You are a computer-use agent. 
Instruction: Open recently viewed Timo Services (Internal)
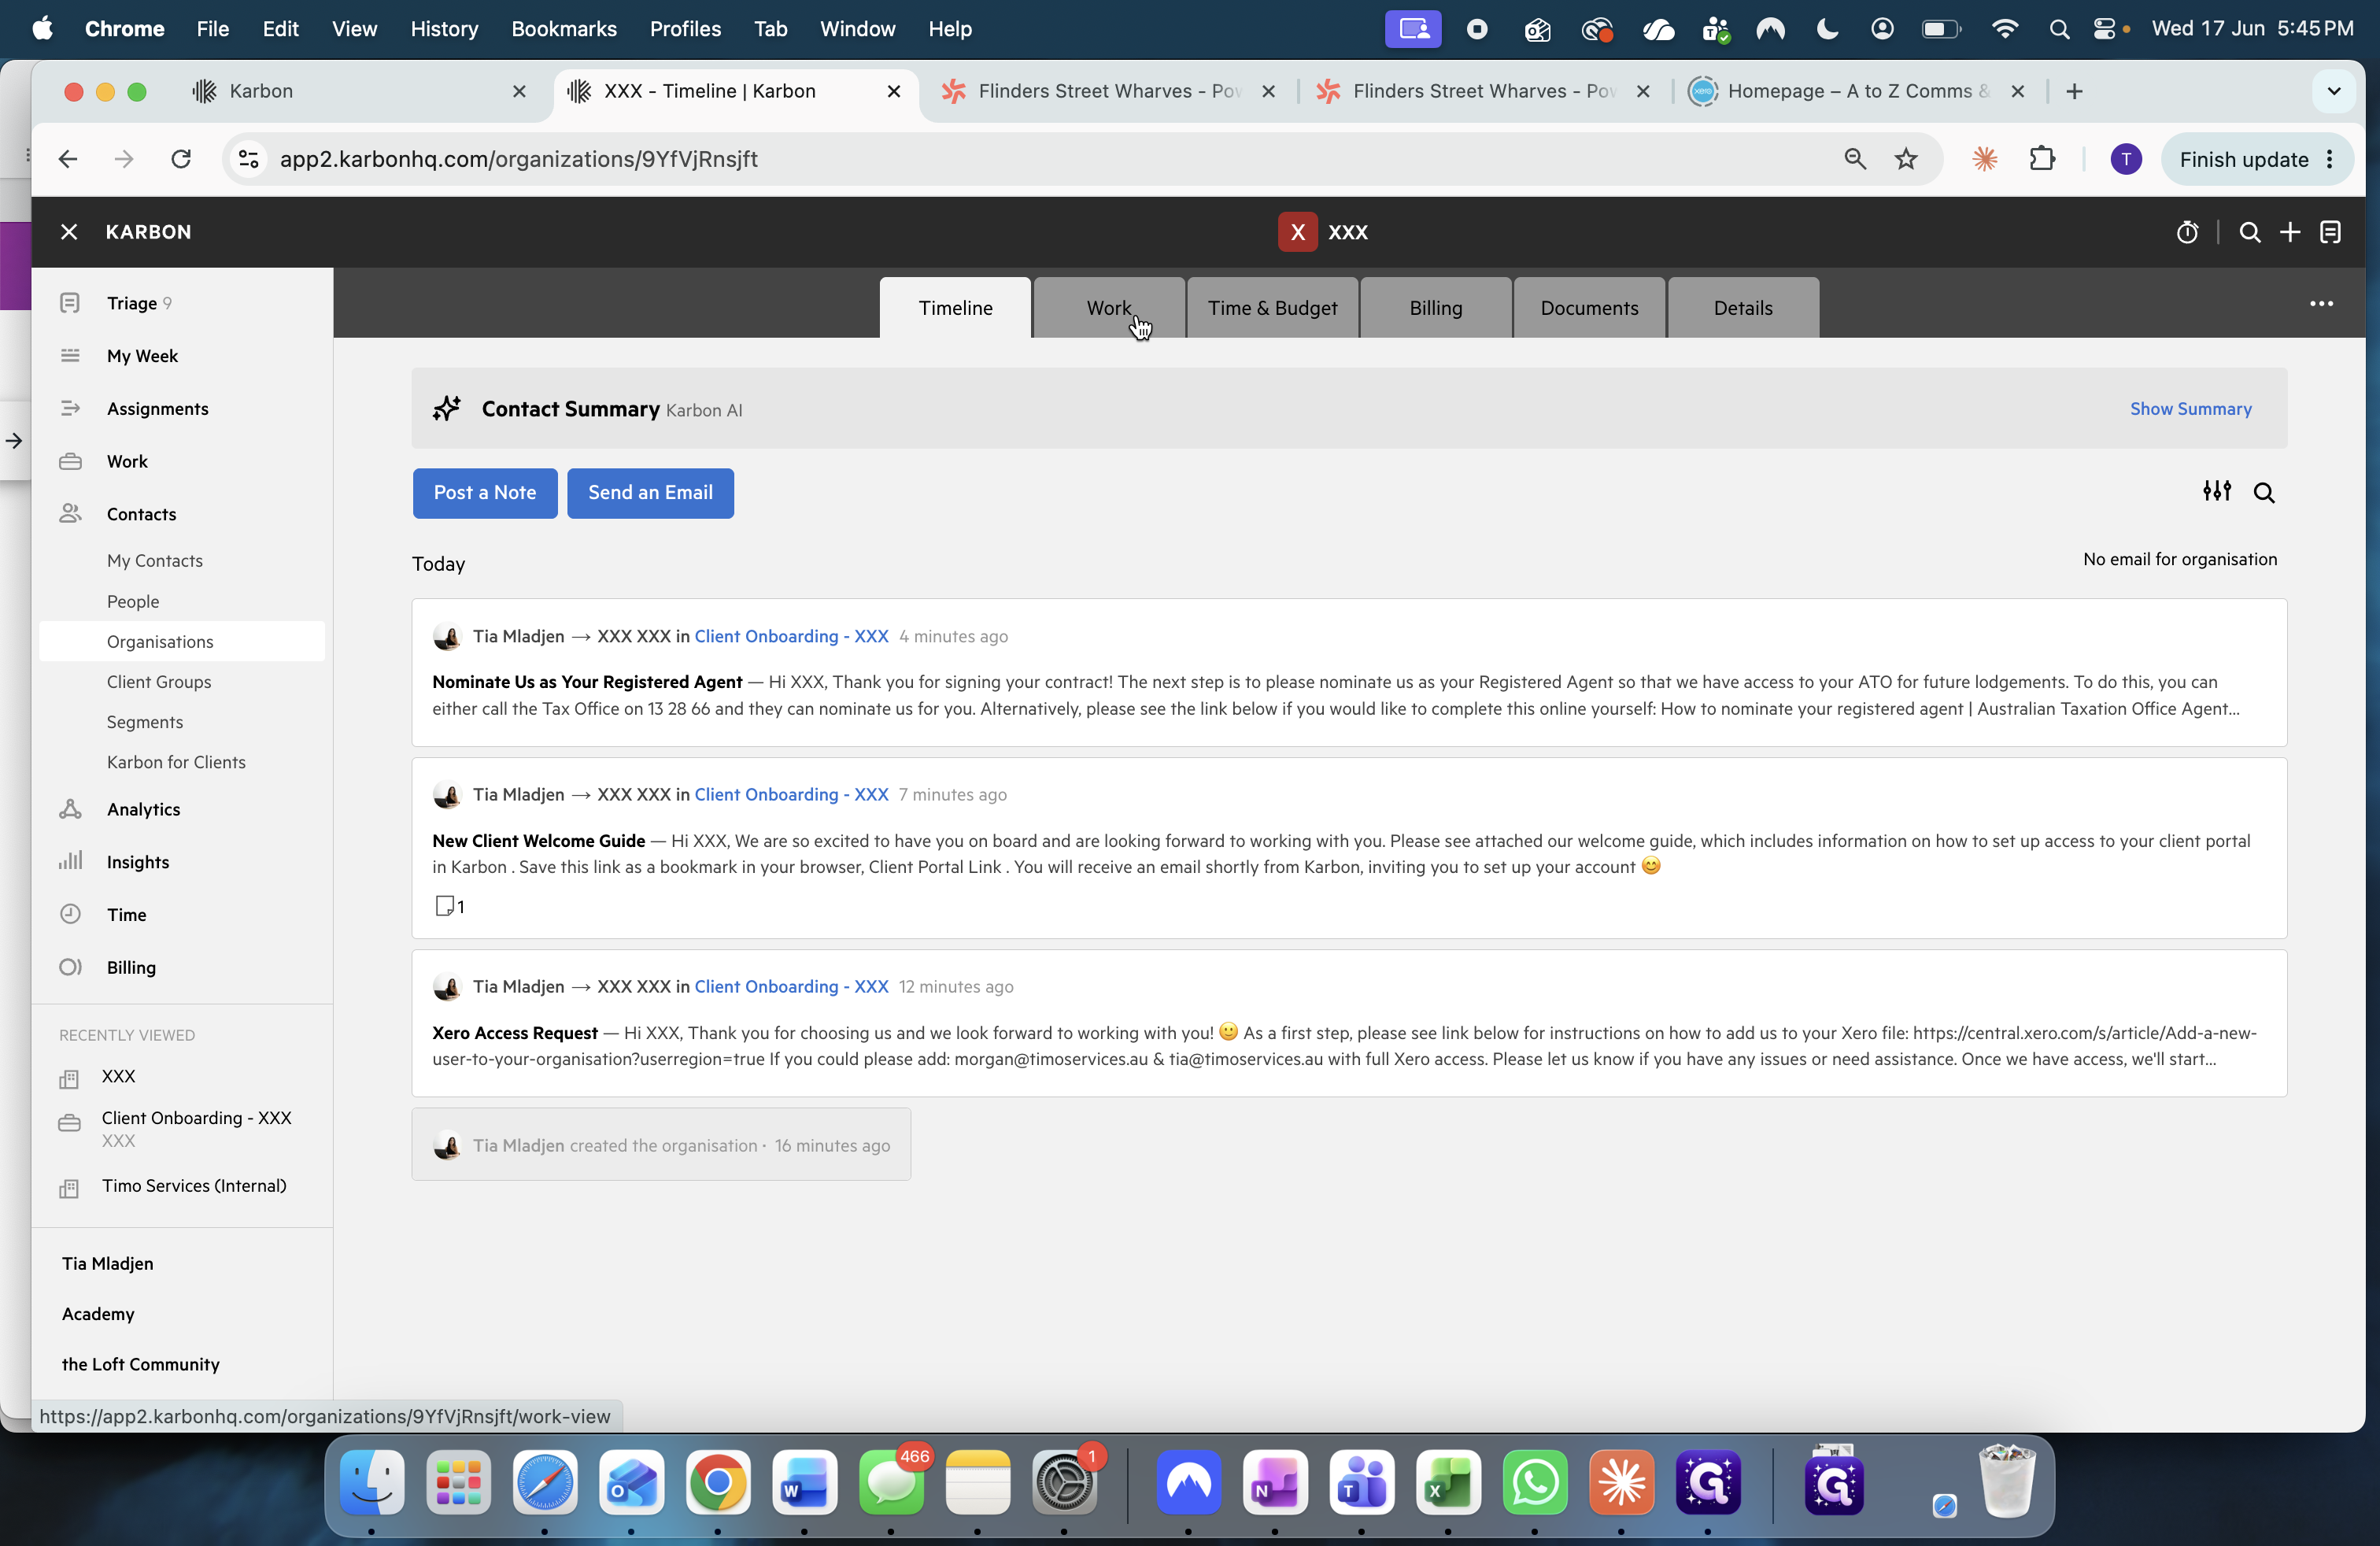(x=194, y=1186)
